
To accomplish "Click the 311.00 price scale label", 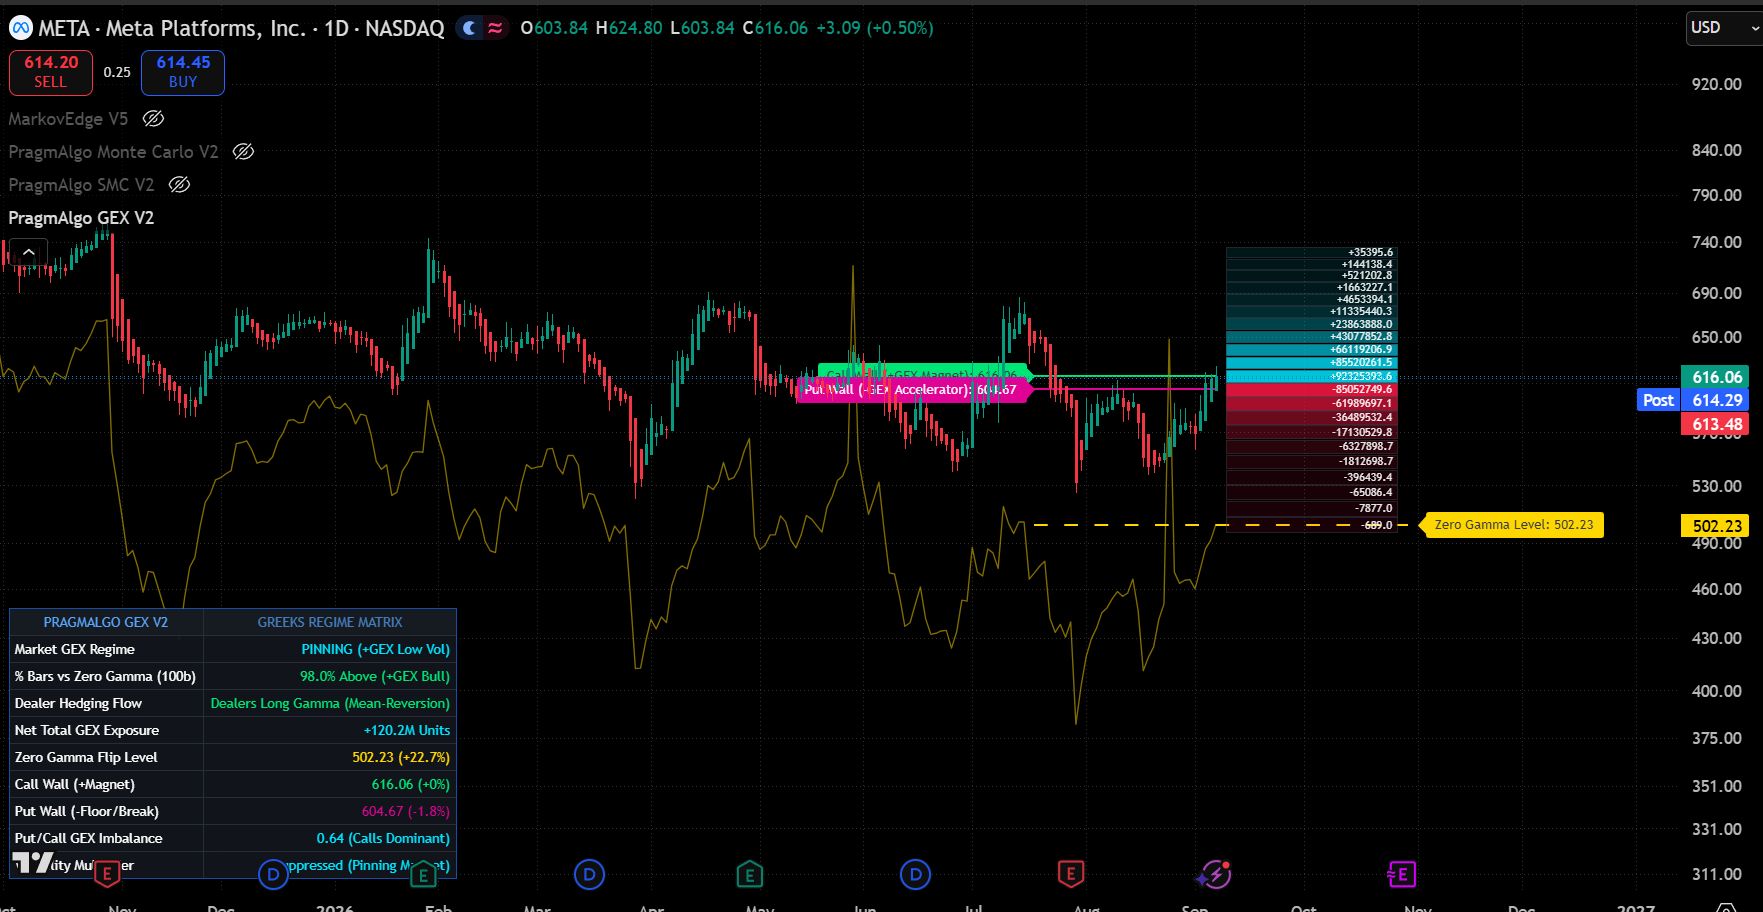I will 1717,874.
